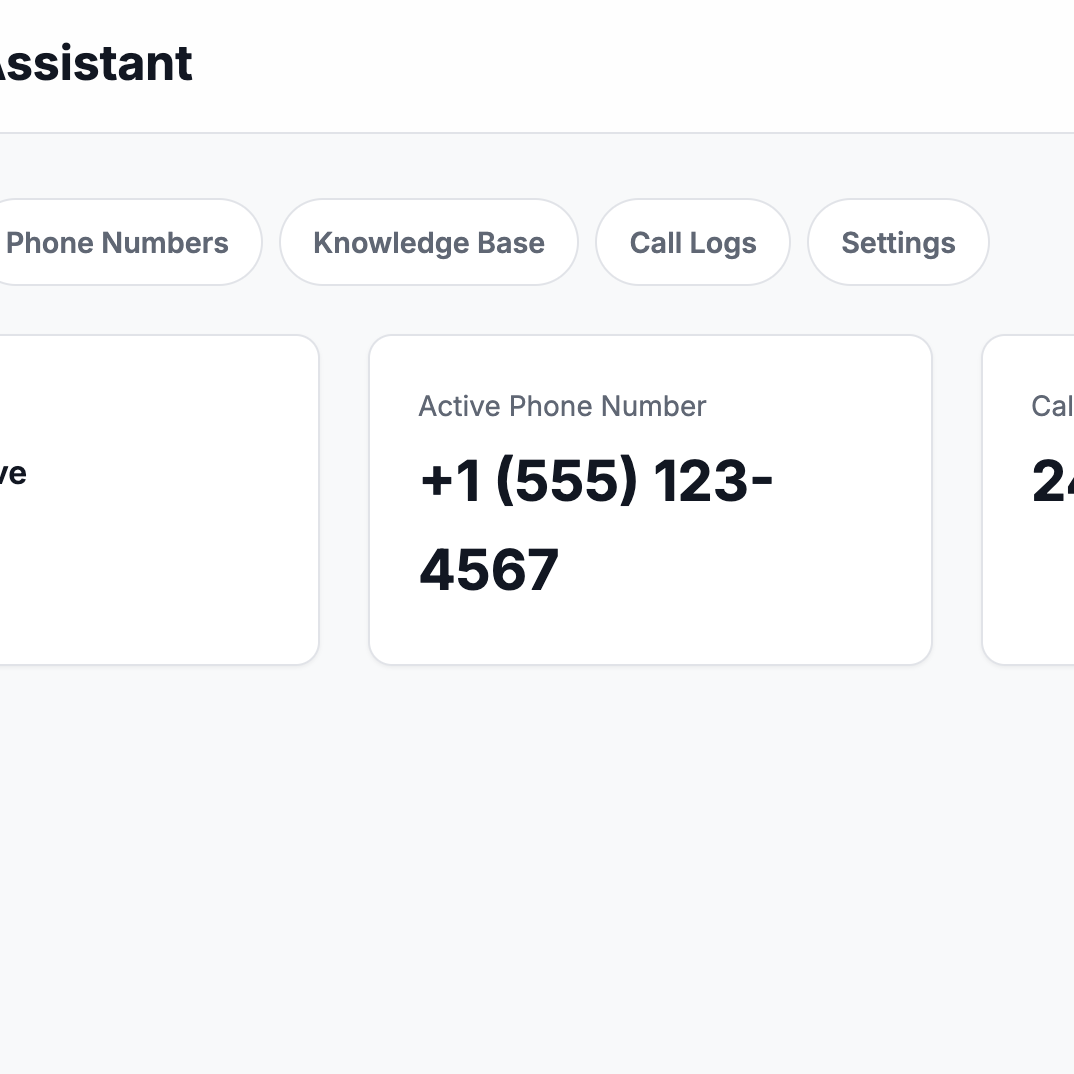
Task: Click the 'Cal' label in the right card
Action: click(1051, 406)
